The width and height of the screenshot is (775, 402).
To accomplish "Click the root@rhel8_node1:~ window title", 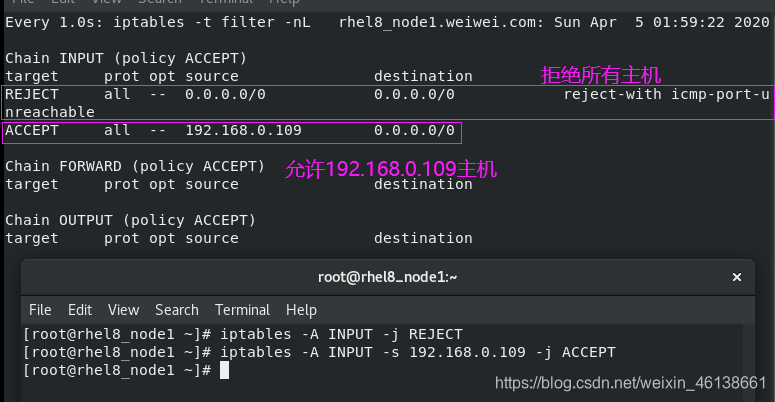I will pos(387,277).
